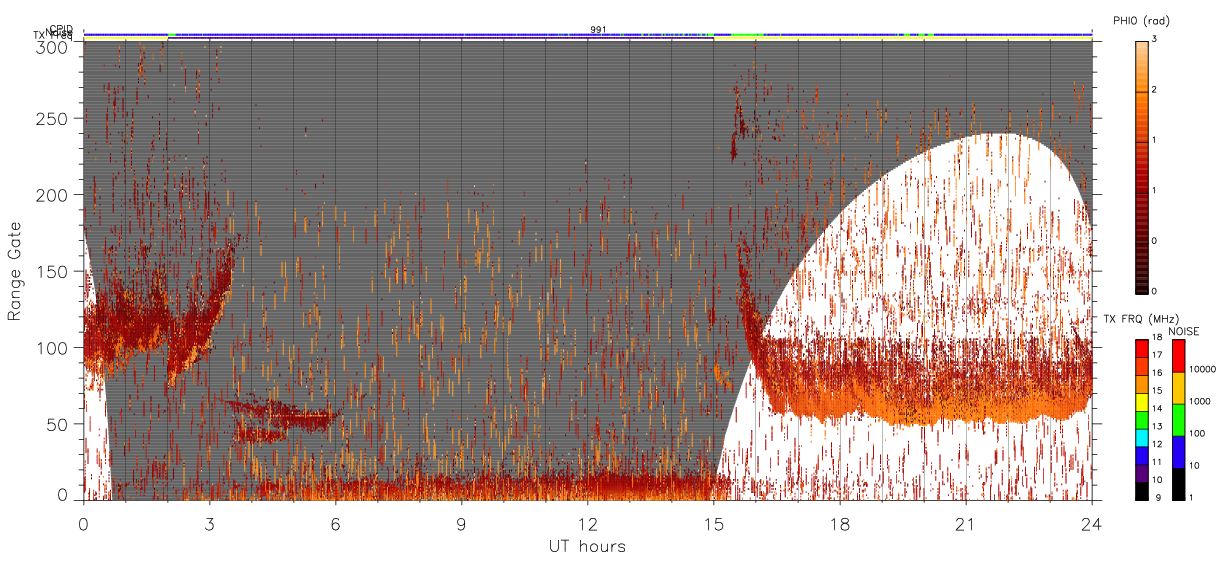Click the 'UT hours' axis label

click(x=587, y=546)
